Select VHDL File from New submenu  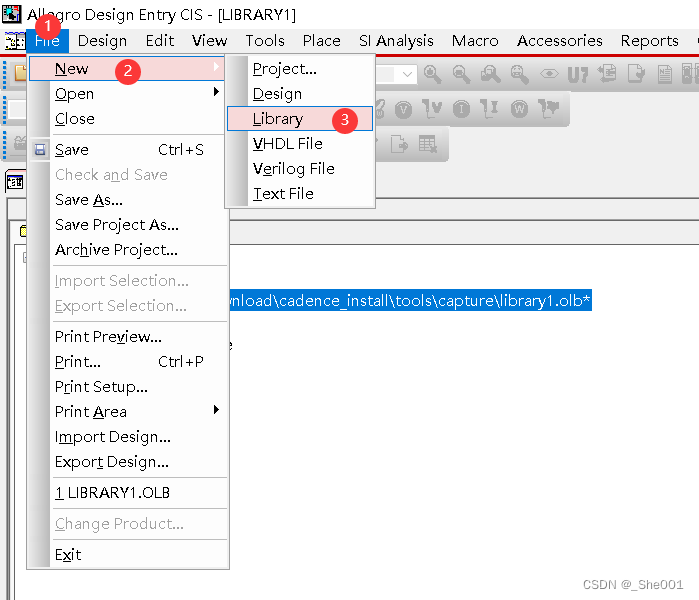pos(288,144)
